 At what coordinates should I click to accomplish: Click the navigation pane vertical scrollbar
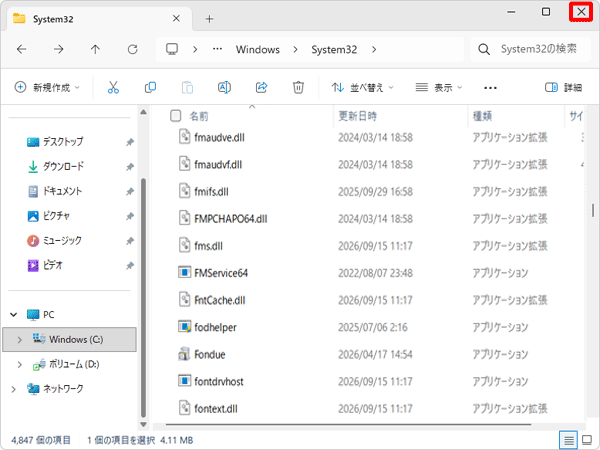click(143, 297)
